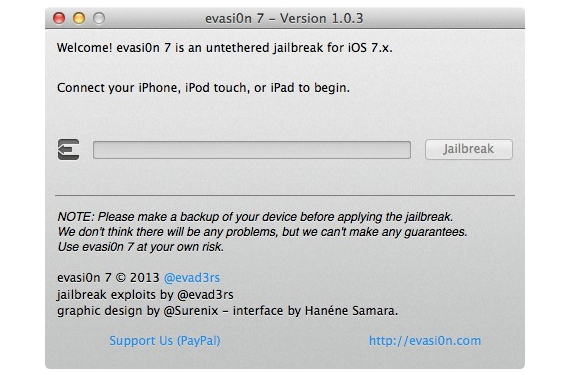Close the evasi0n 7 window
The height and width of the screenshot is (375, 570).
pyautogui.click(x=59, y=18)
